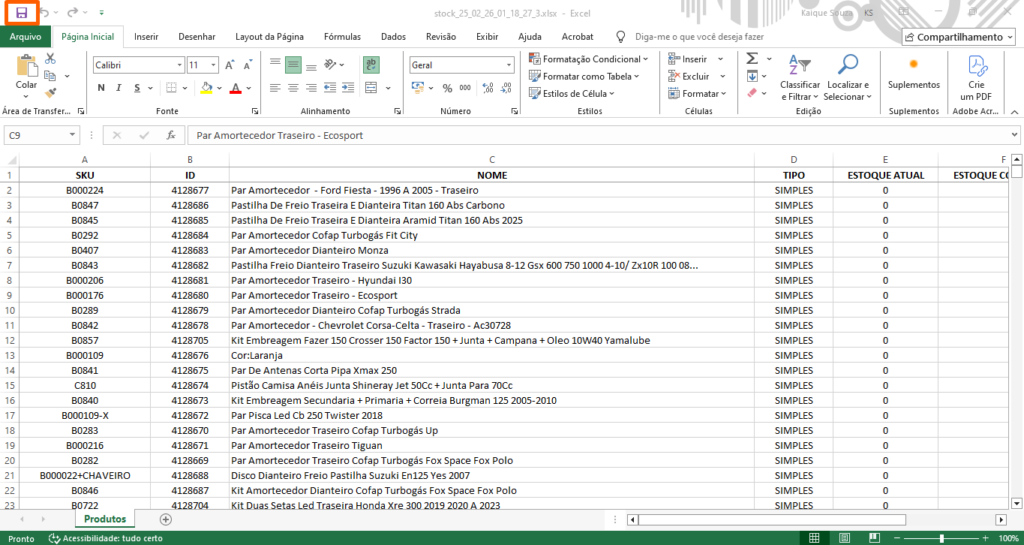Click the percent style icon
The width and height of the screenshot is (1024, 545).
click(447, 88)
